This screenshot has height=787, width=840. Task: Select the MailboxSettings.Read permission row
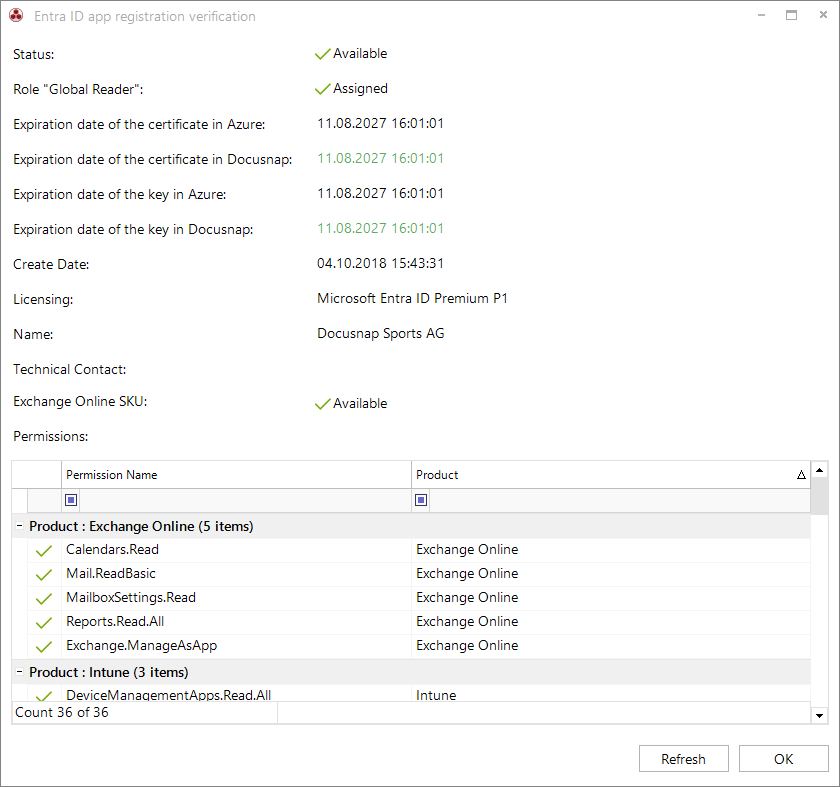coord(419,598)
